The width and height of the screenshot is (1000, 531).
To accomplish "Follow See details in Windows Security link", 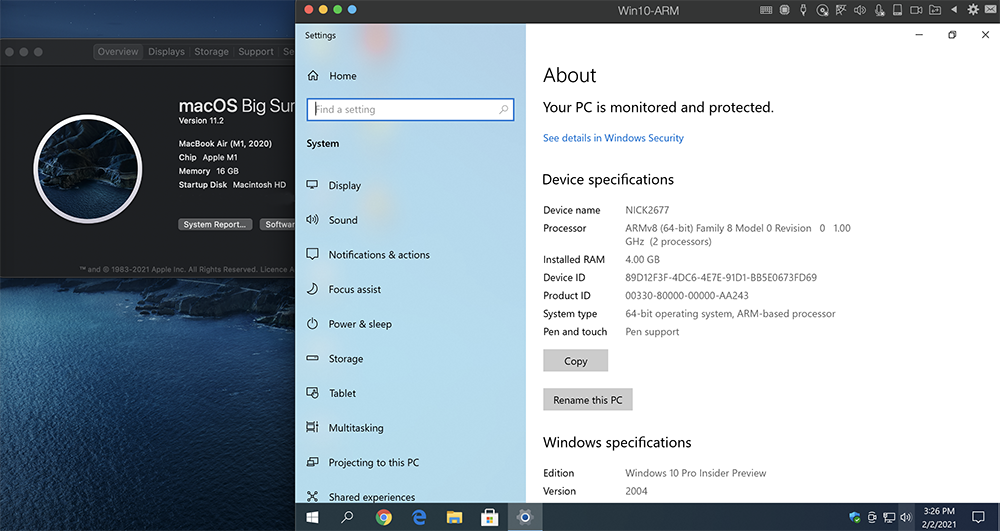I will click(613, 138).
